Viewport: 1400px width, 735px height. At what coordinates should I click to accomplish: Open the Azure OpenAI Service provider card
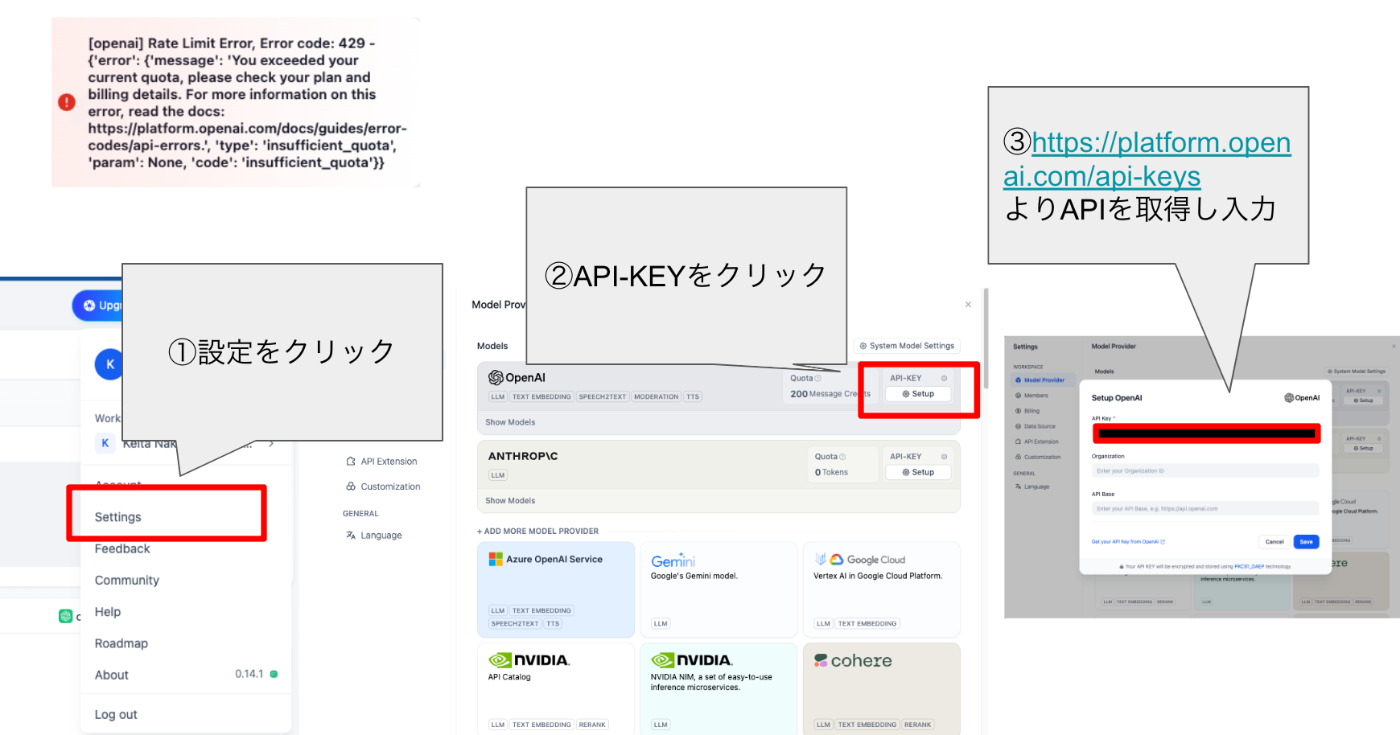556,590
